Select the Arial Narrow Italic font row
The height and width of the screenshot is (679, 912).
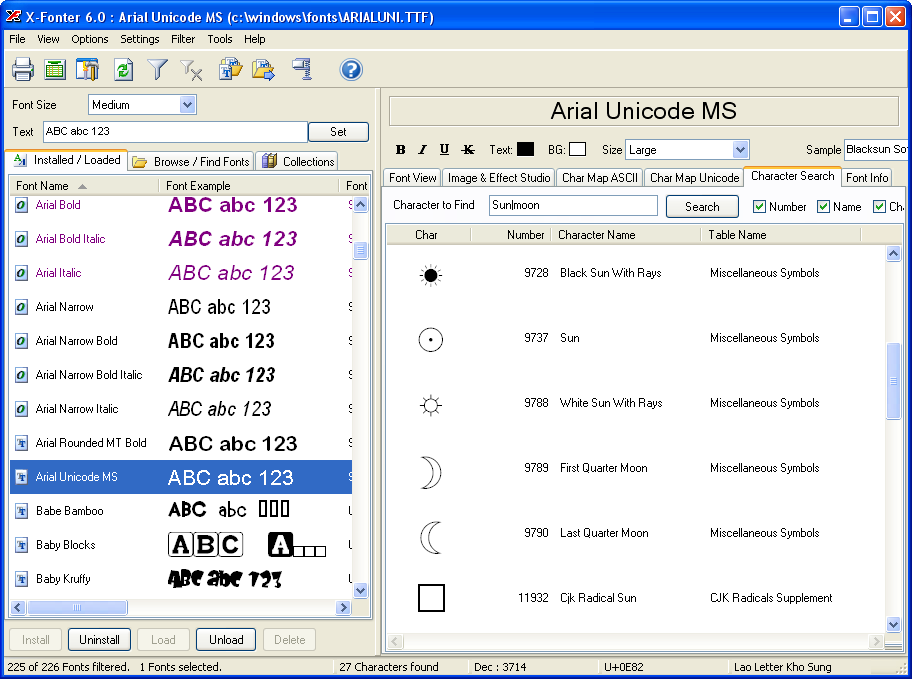[181, 409]
